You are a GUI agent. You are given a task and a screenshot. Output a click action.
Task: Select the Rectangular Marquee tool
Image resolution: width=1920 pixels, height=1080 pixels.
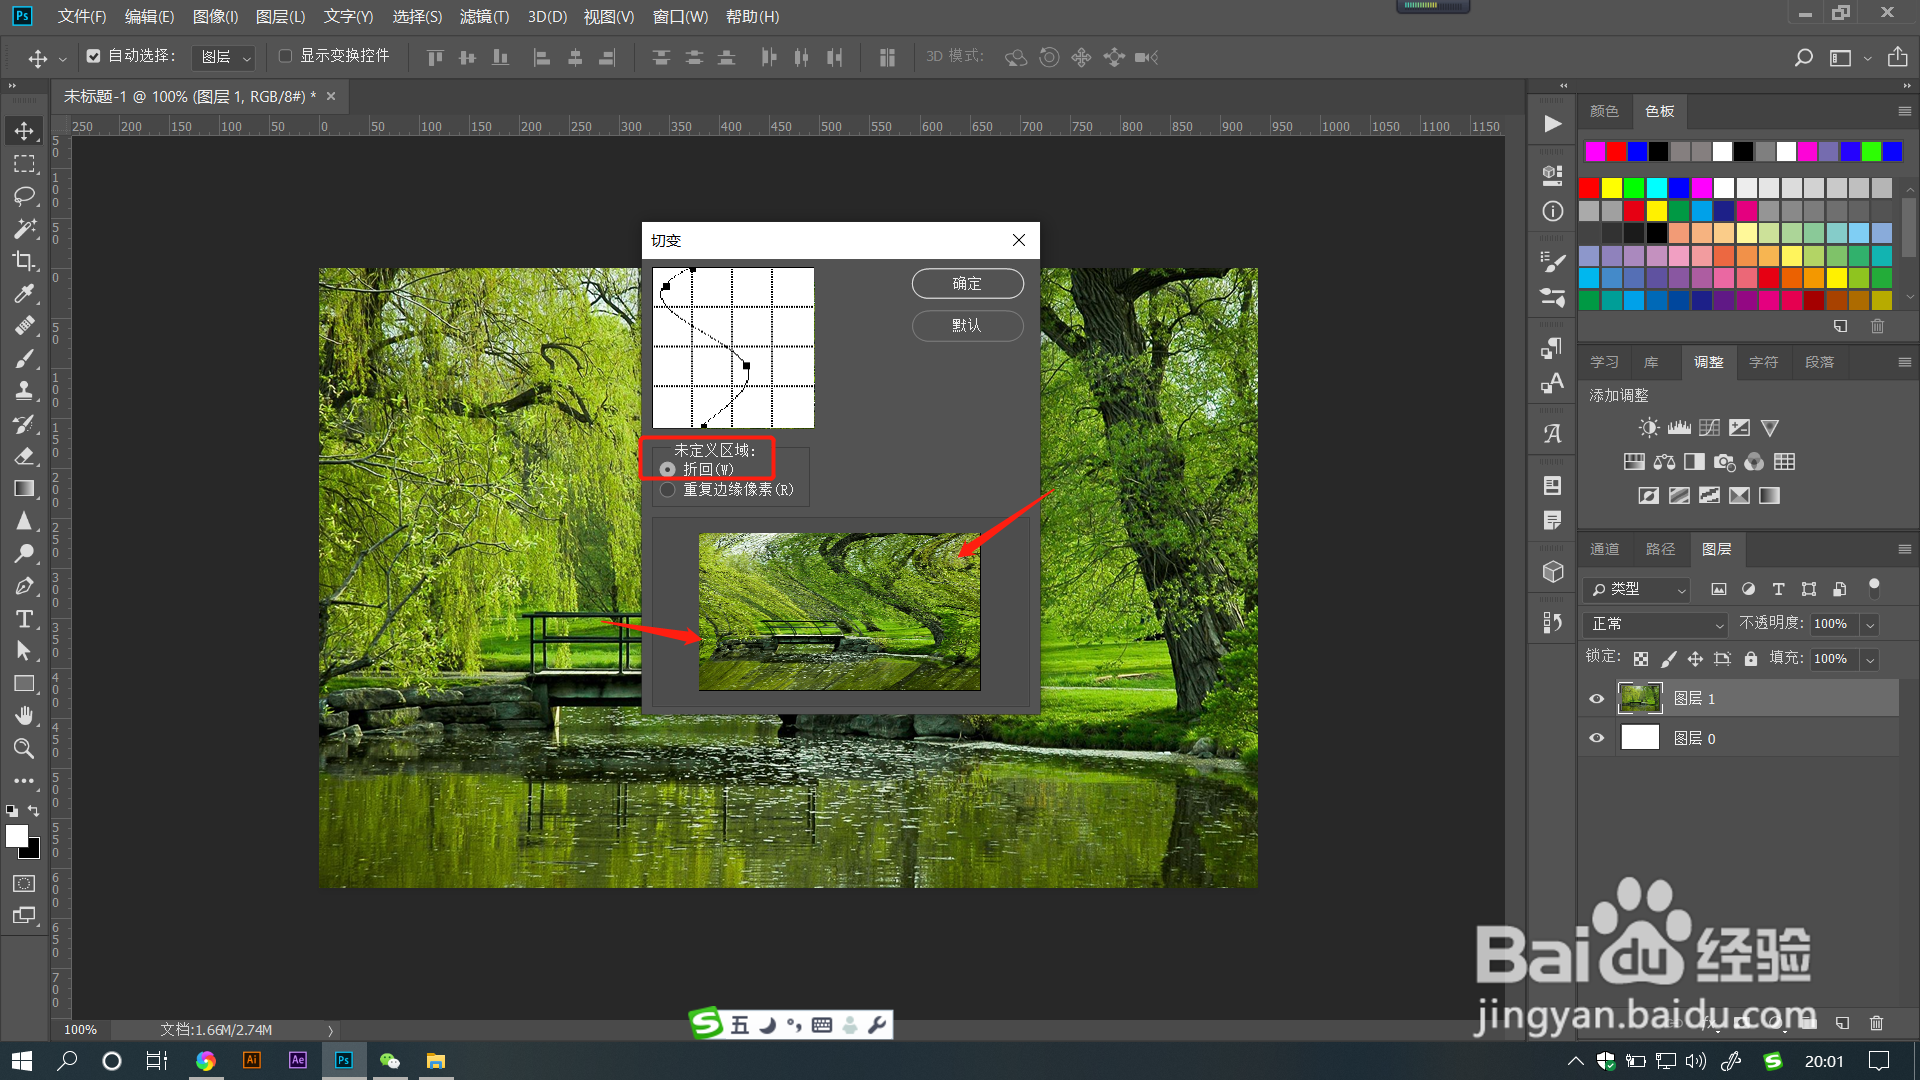pos(24,163)
